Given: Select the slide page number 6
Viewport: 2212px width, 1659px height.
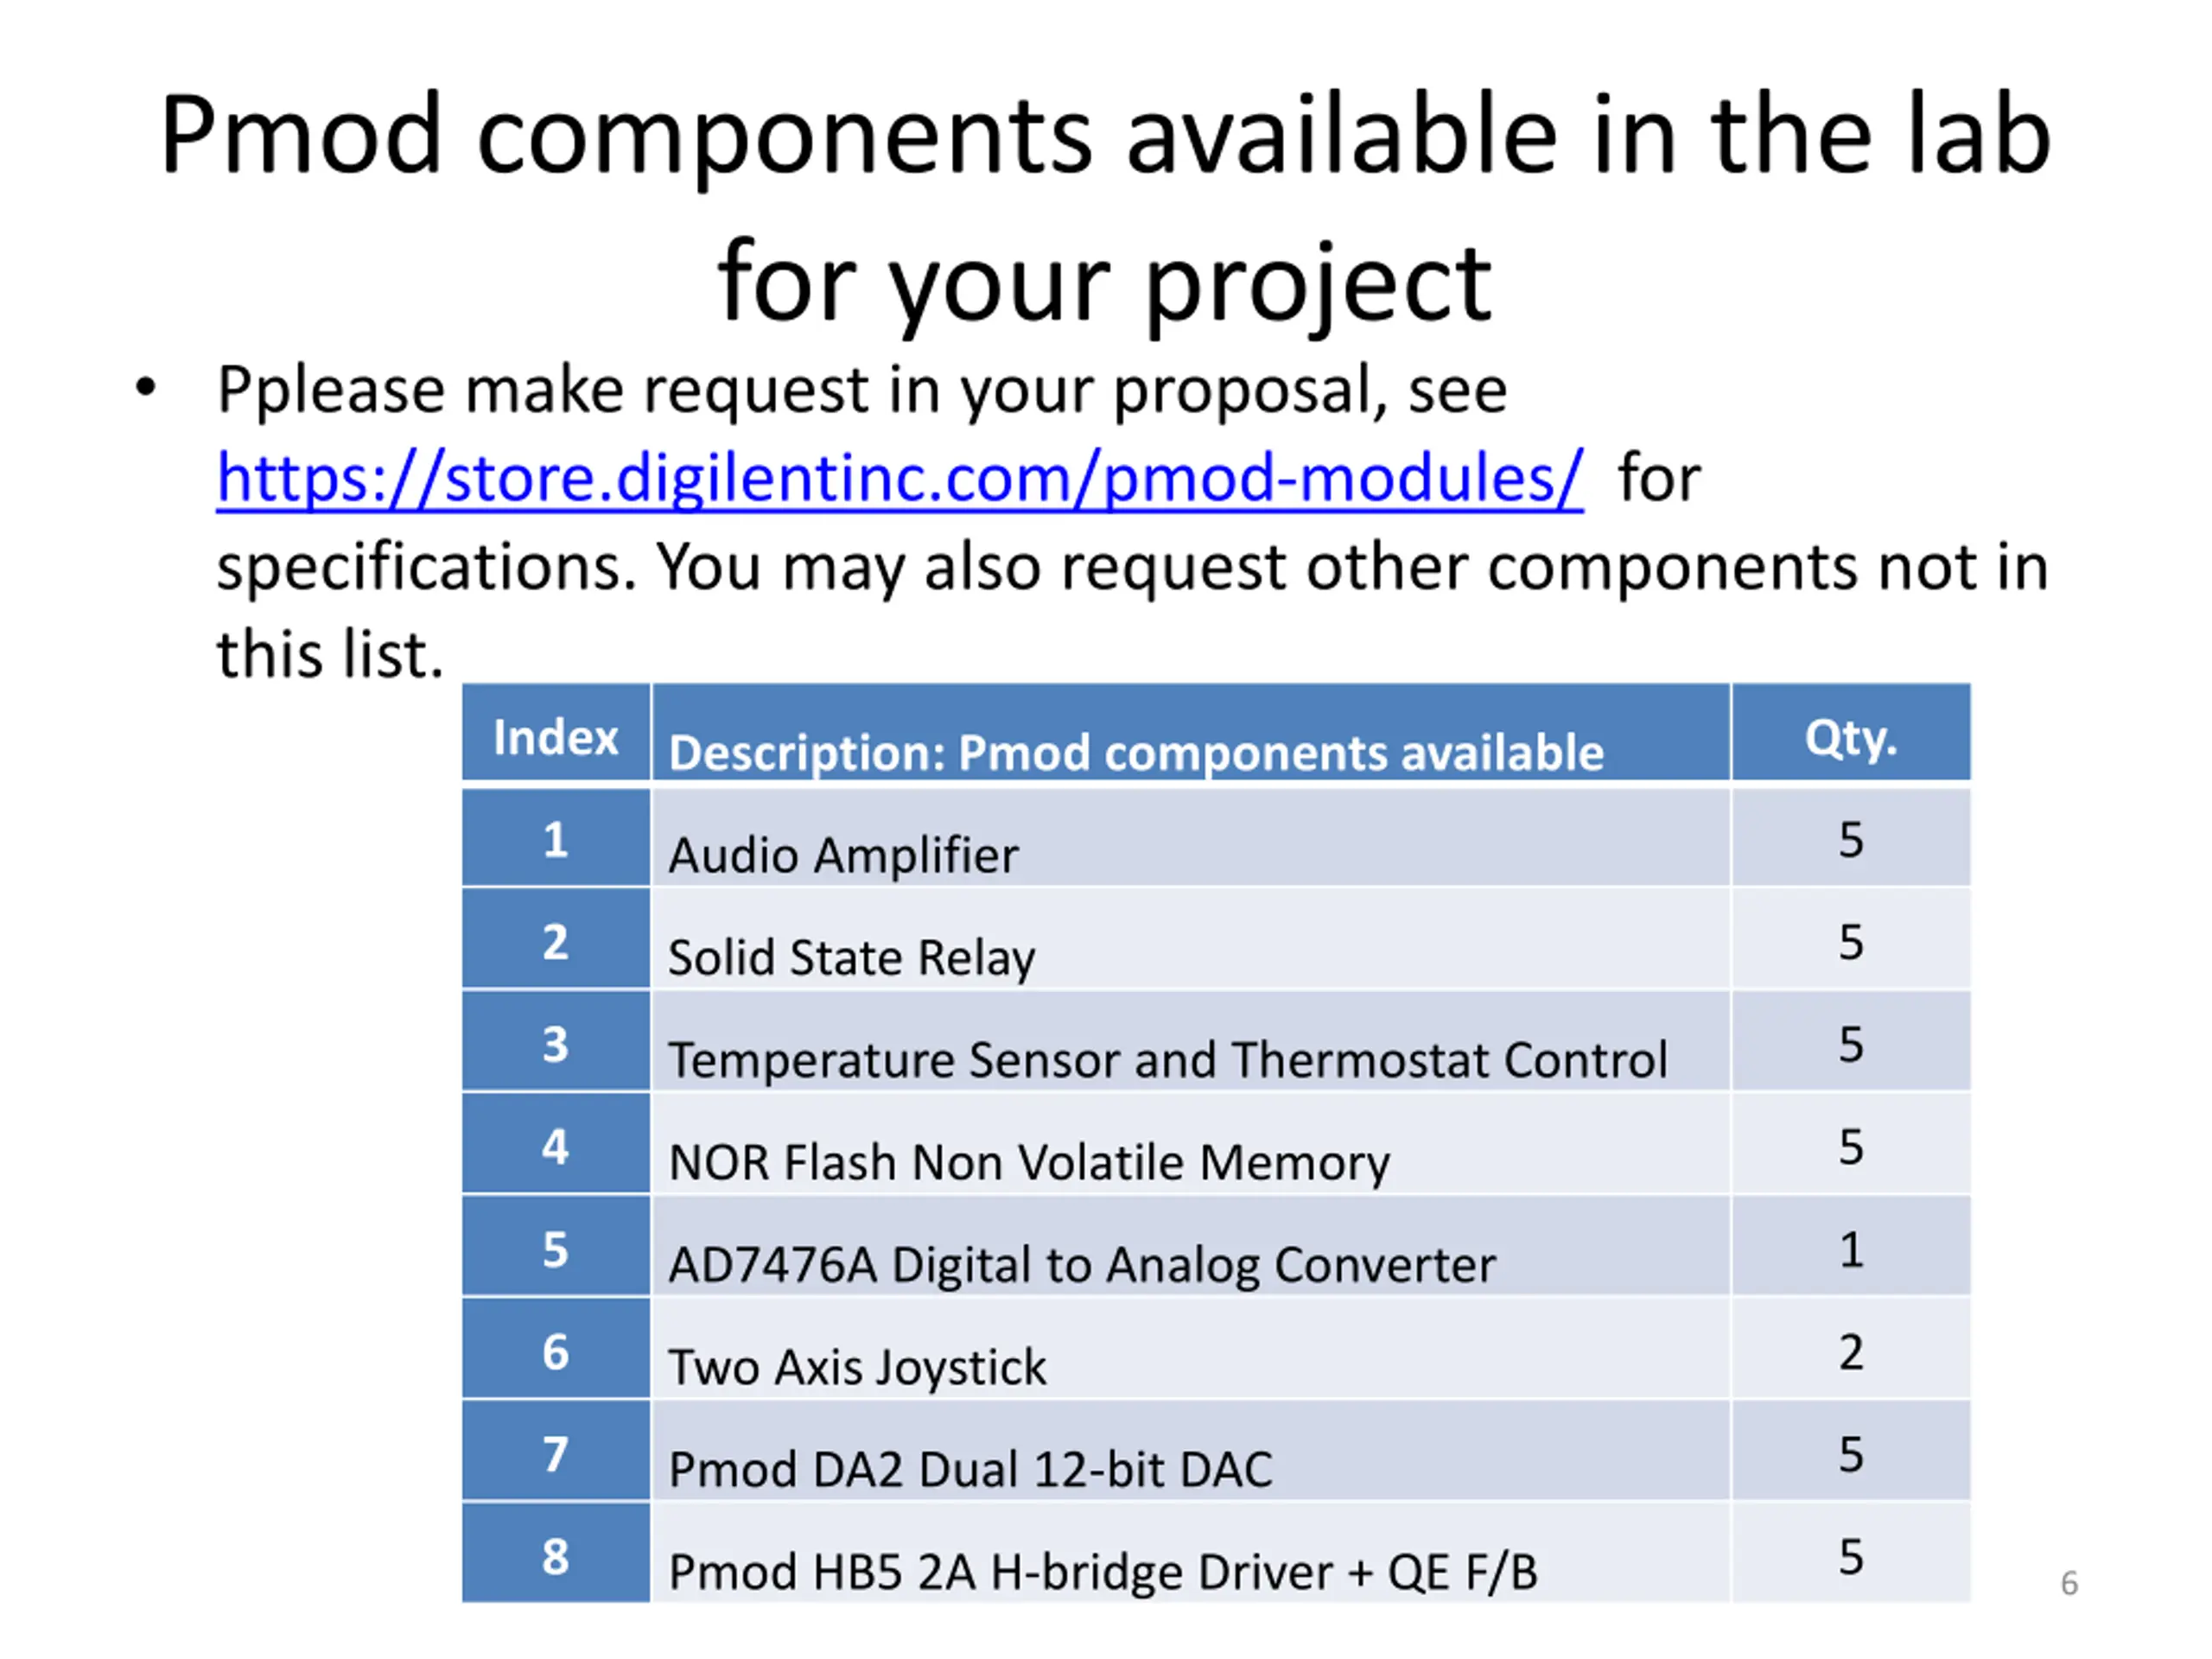Looking at the screenshot, I should tap(2069, 1583).
